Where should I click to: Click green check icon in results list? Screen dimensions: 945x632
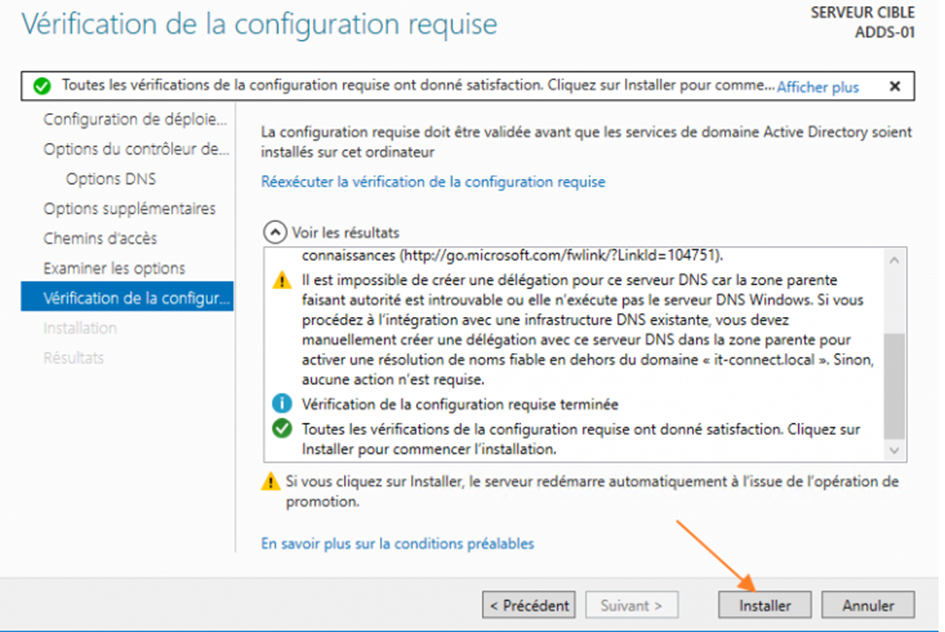[282, 428]
